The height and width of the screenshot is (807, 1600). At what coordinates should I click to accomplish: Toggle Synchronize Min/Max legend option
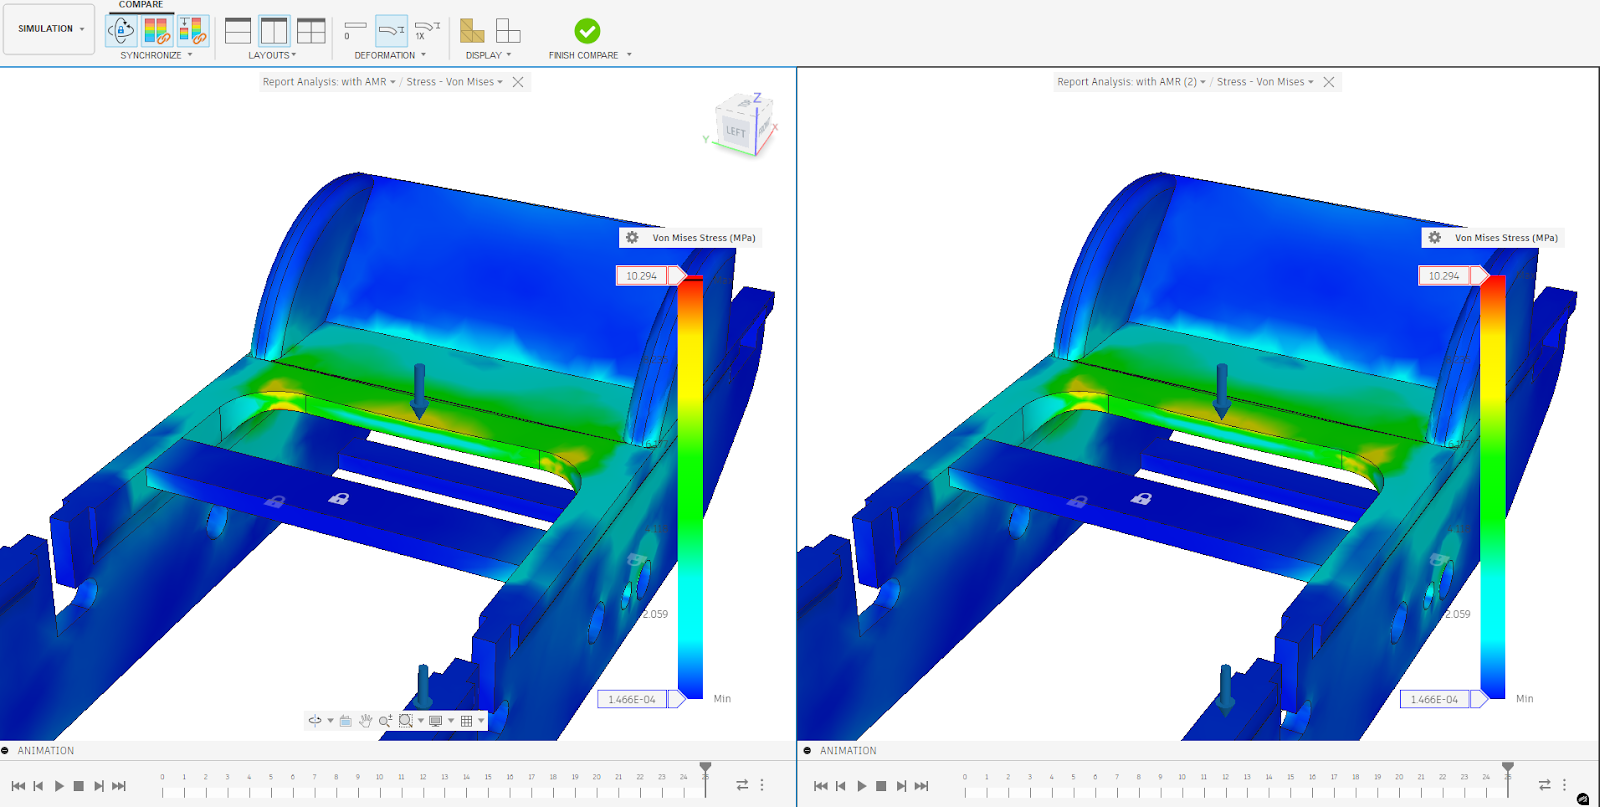(193, 31)
